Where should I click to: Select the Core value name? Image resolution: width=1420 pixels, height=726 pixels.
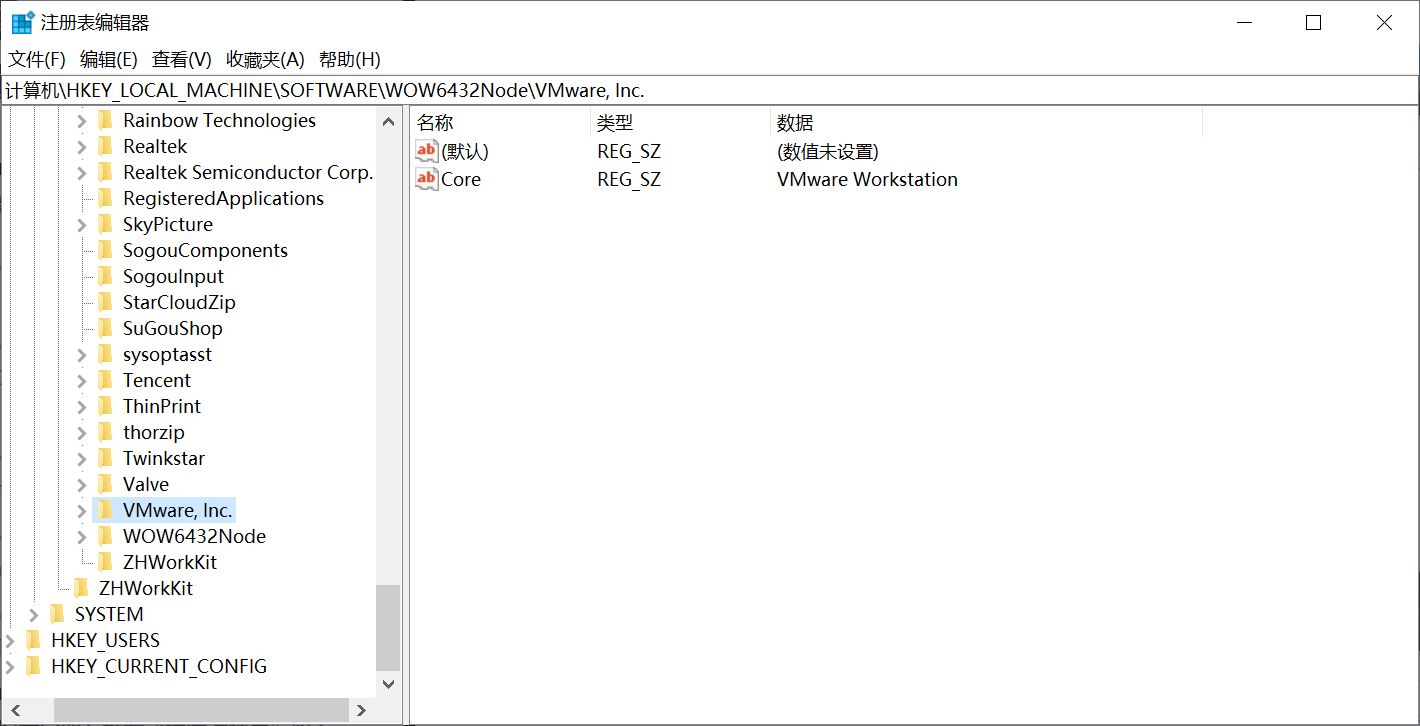point(461,179)
